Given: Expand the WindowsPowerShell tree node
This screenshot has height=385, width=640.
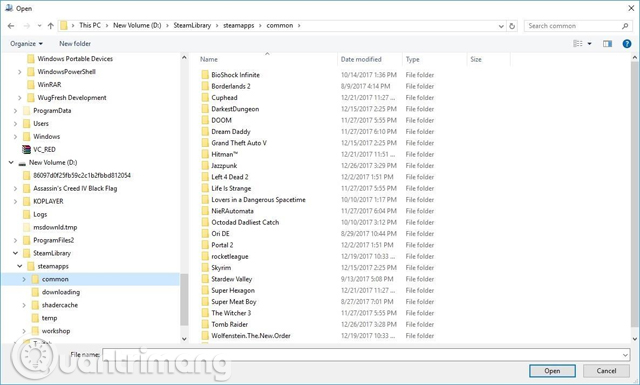Looking at the screenshot, I should [19, 72].
